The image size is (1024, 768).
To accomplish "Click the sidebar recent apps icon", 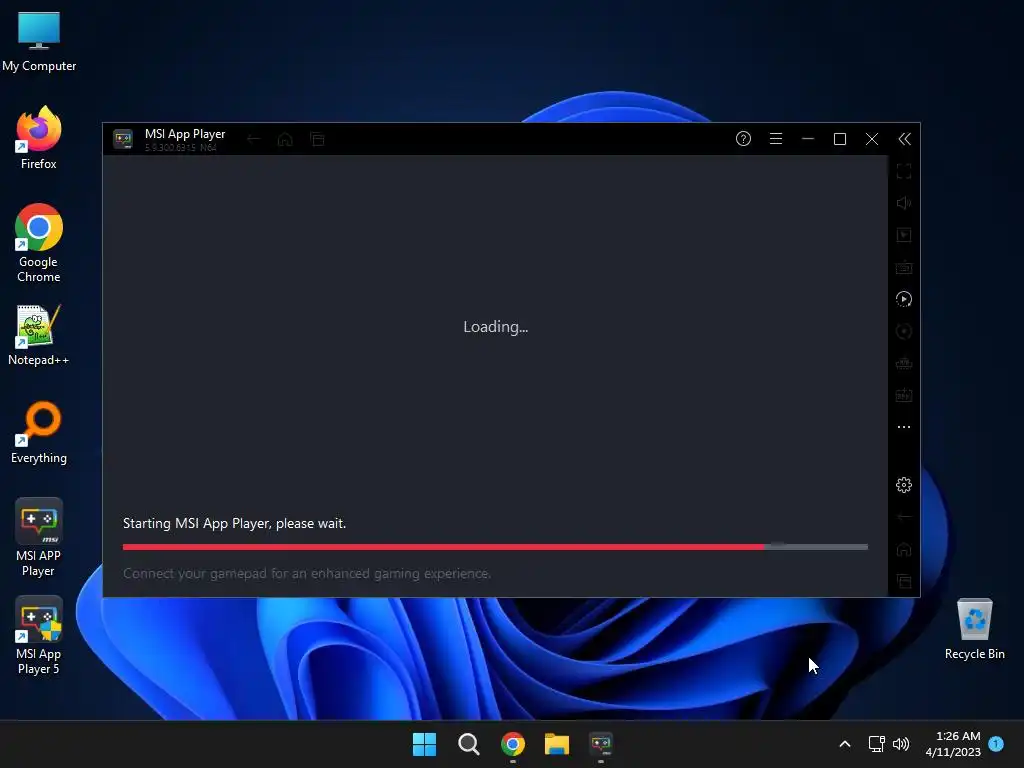I will (904, 581).
